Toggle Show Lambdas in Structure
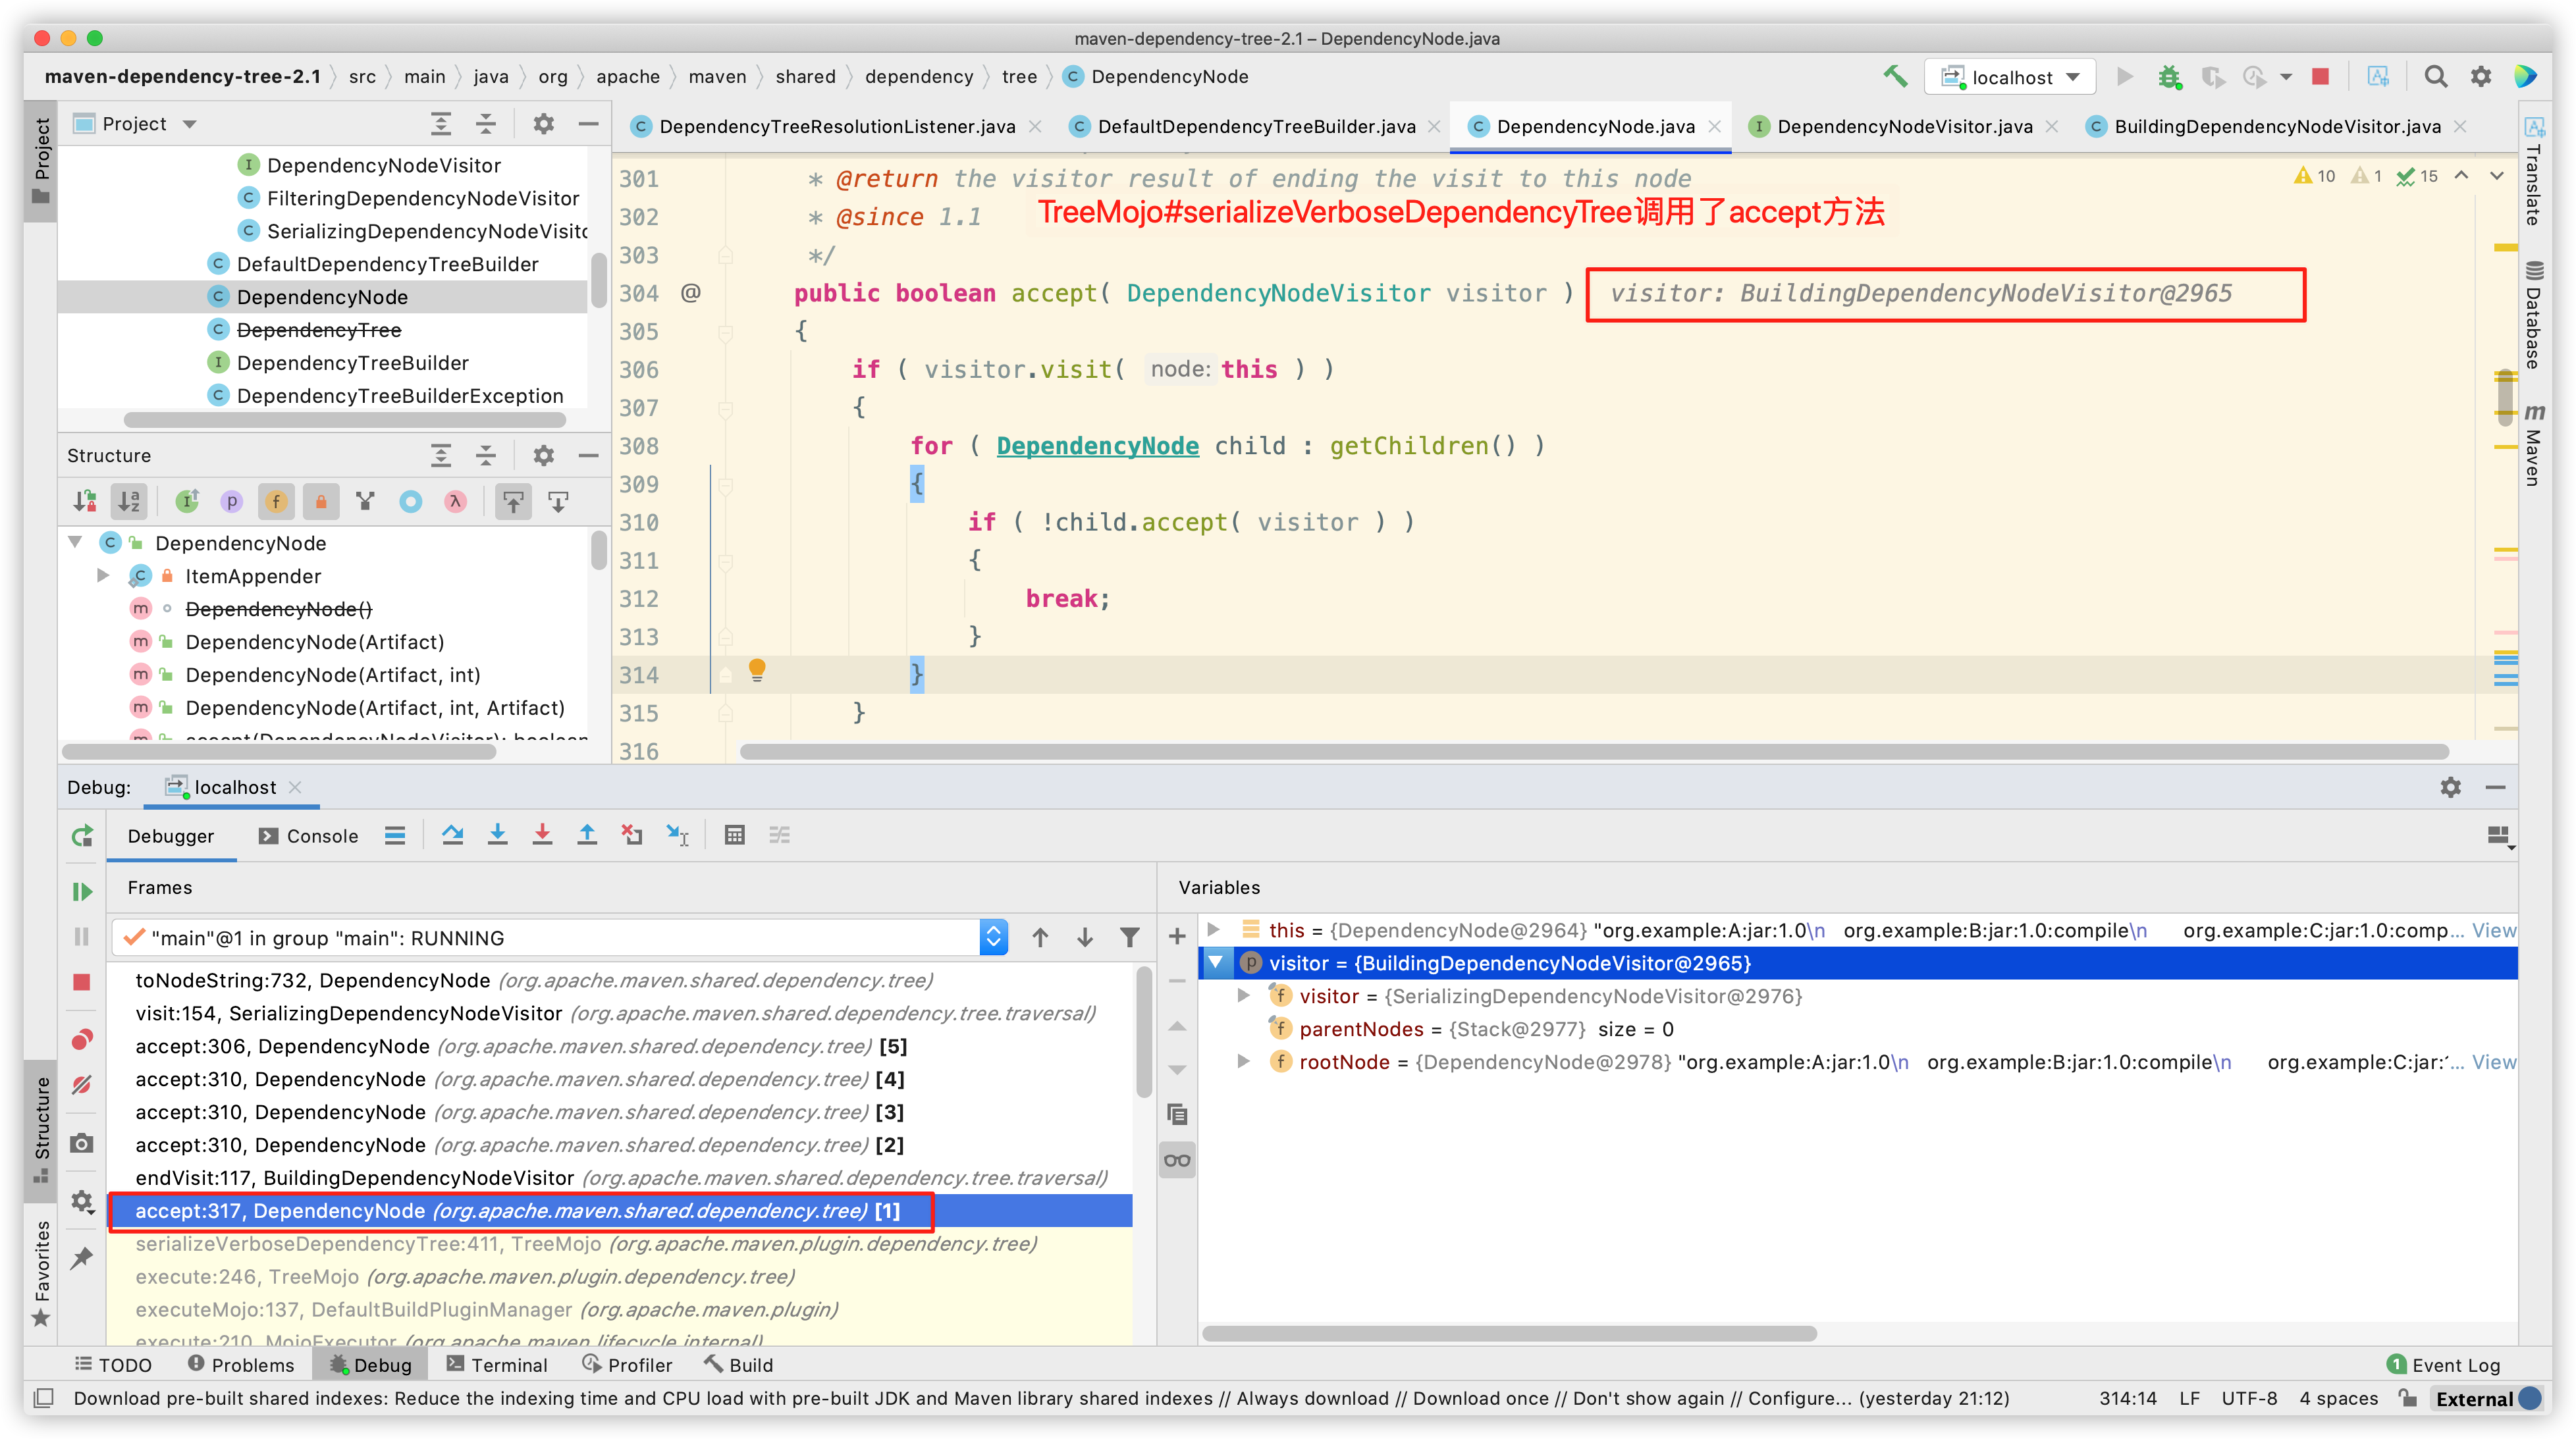Screen dimensions: 2576x1439 (455, 501)
